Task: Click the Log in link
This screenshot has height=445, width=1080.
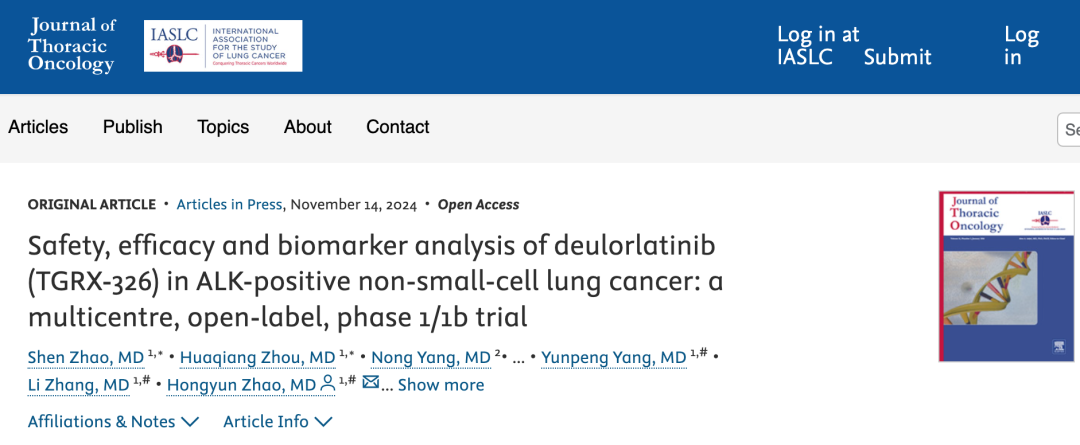Action: click(x=1021, y=46)
